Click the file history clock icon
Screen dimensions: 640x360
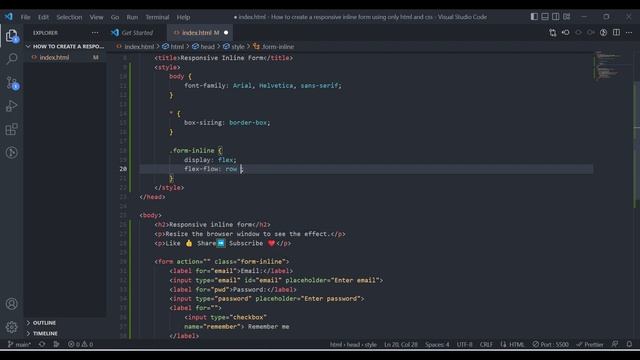[603, 33]
